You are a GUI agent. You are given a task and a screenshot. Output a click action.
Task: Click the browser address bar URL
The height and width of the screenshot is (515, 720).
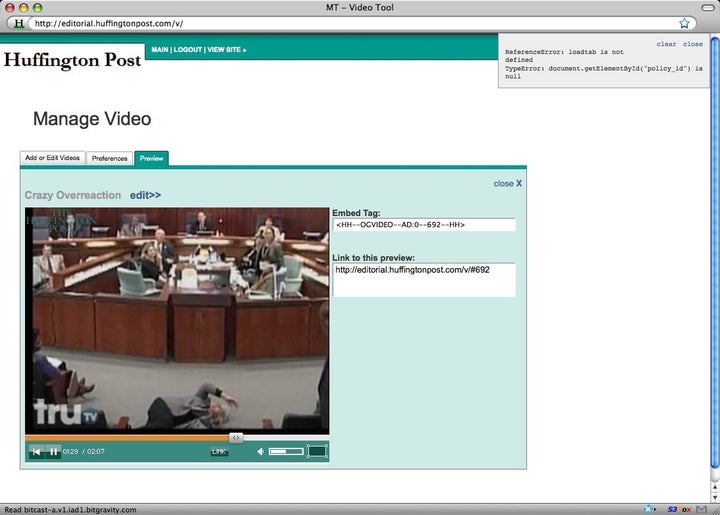[x=109, y=23]
